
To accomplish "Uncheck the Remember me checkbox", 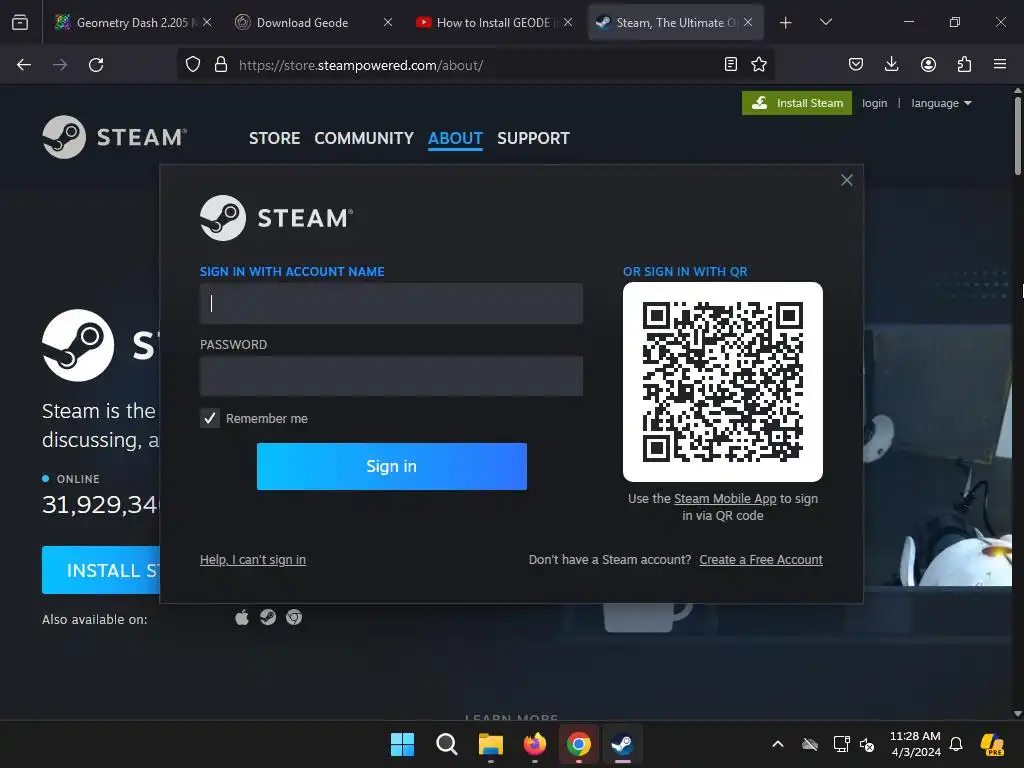I will [210, 418].
